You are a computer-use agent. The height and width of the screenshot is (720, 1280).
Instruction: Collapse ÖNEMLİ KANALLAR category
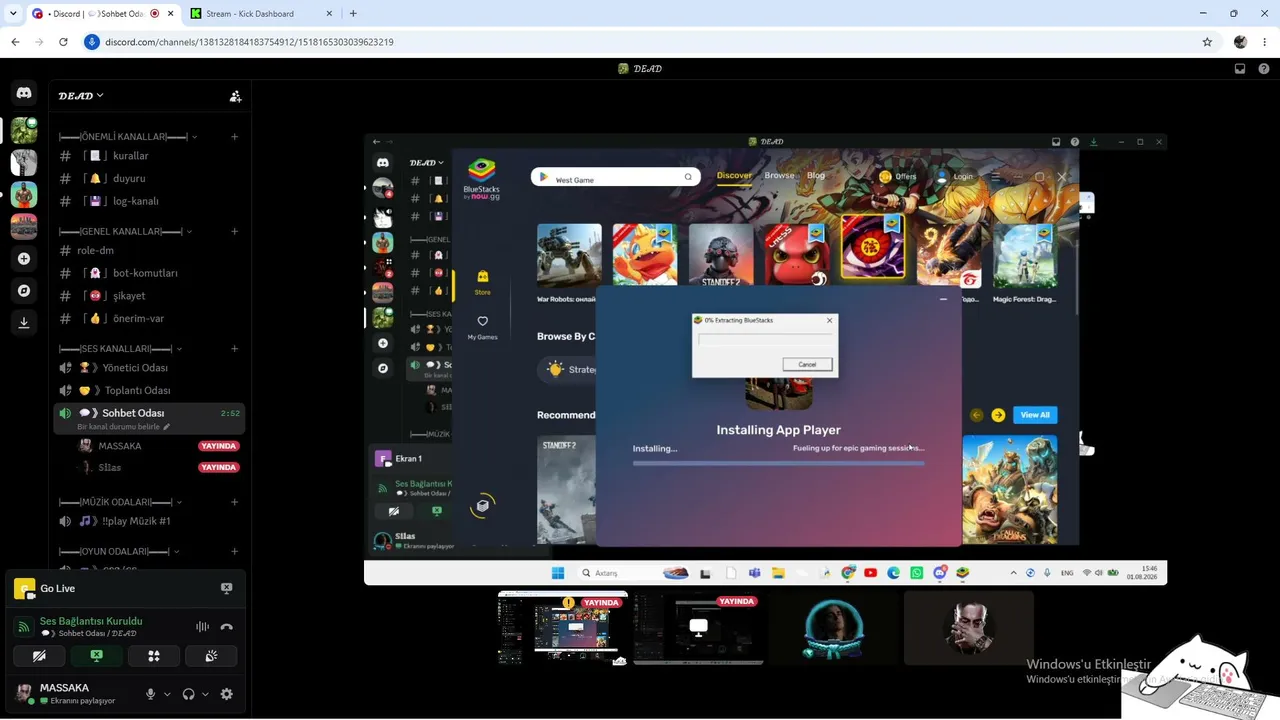(x=127, y=137)
